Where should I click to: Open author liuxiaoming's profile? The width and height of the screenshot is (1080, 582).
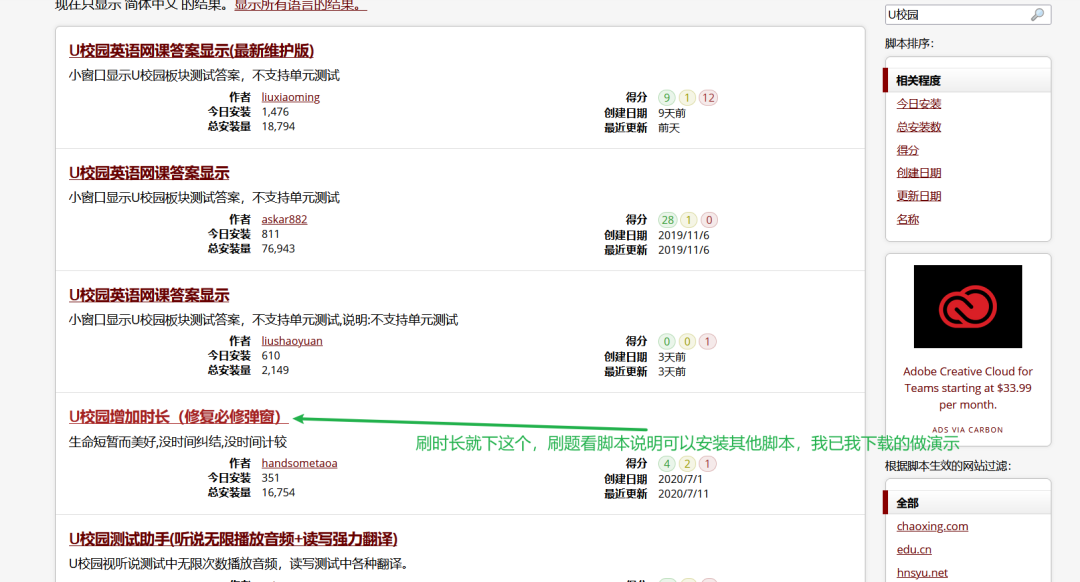[x=290, y=97]
